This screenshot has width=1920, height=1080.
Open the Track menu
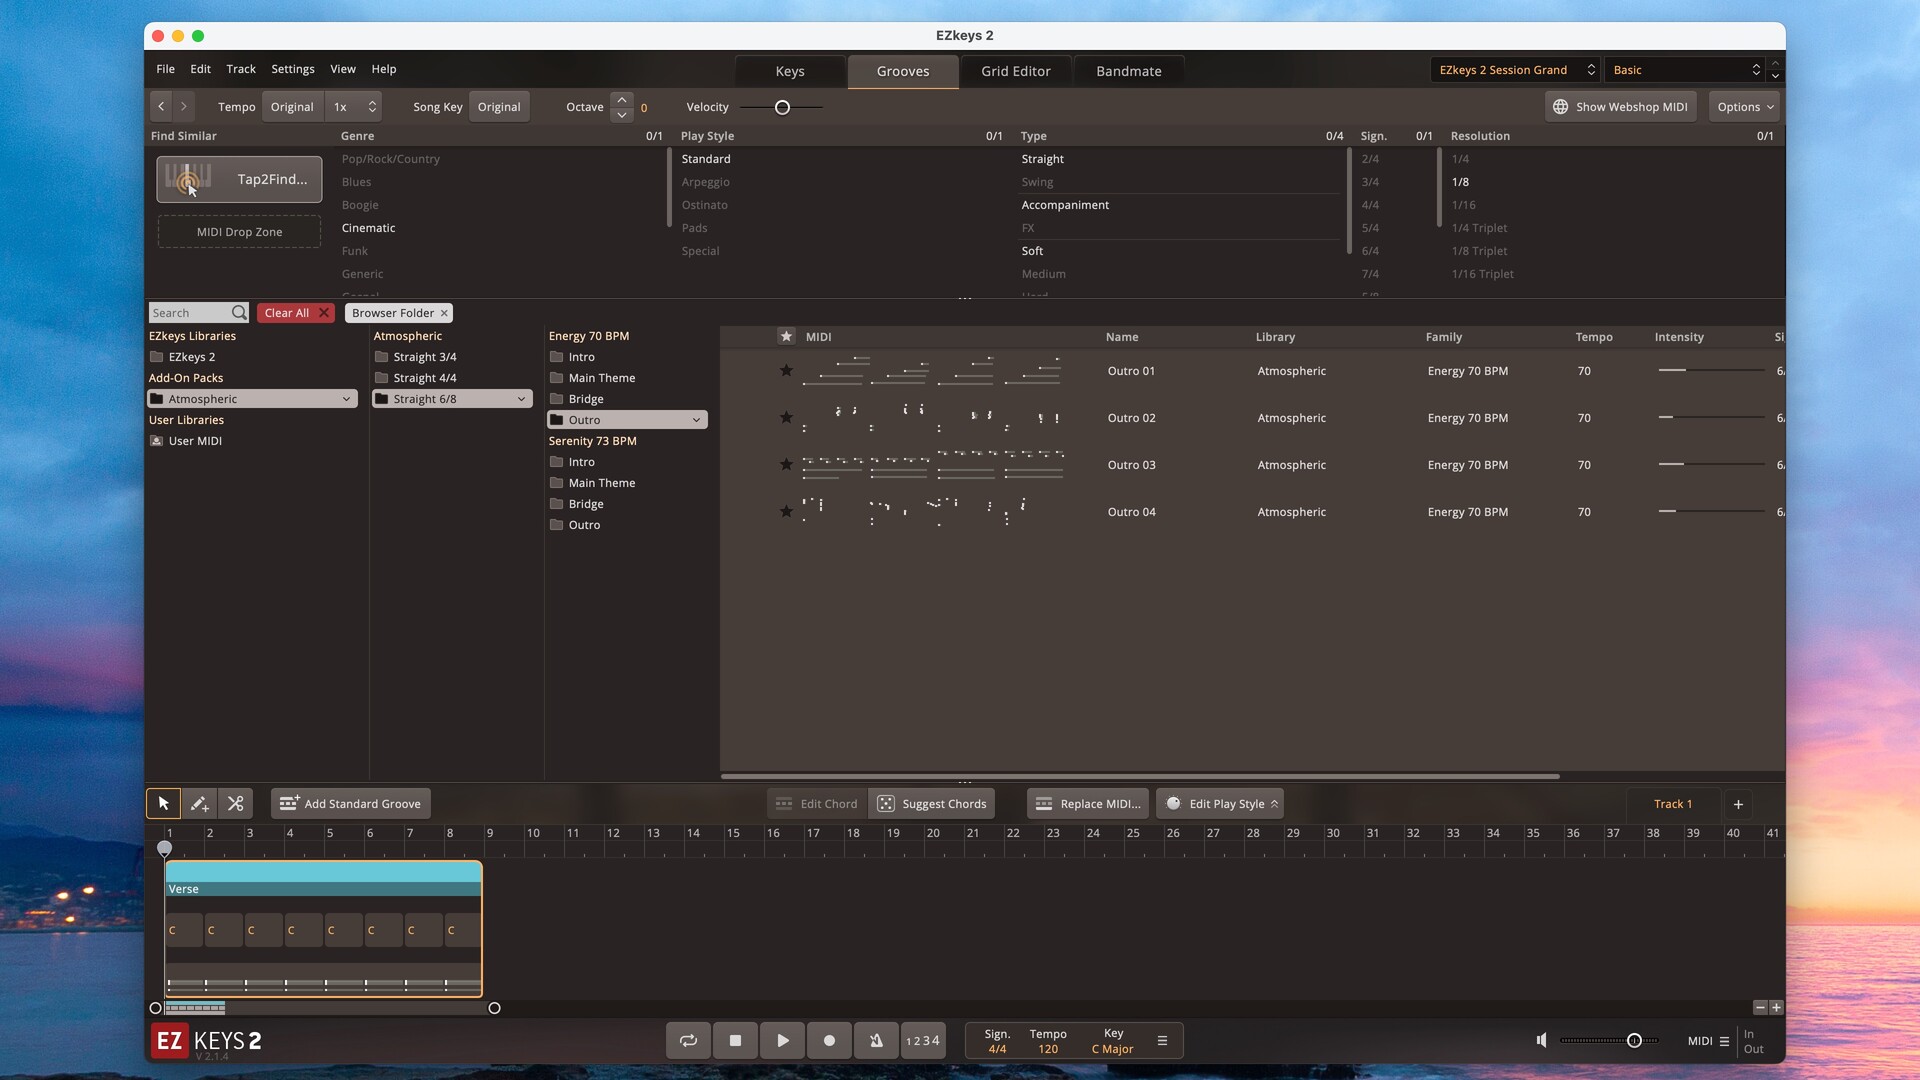tap(240, 69)
